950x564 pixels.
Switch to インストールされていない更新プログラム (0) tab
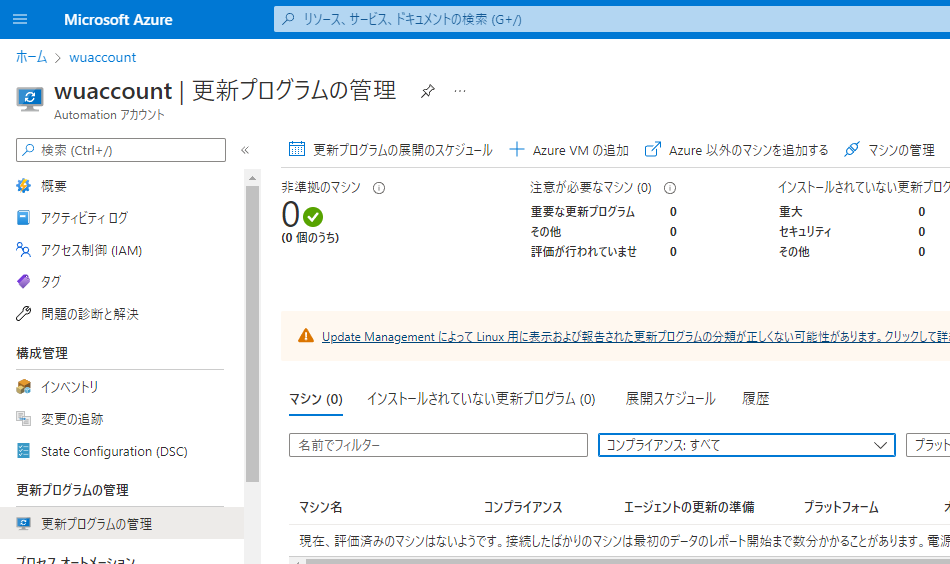[481, 399]
